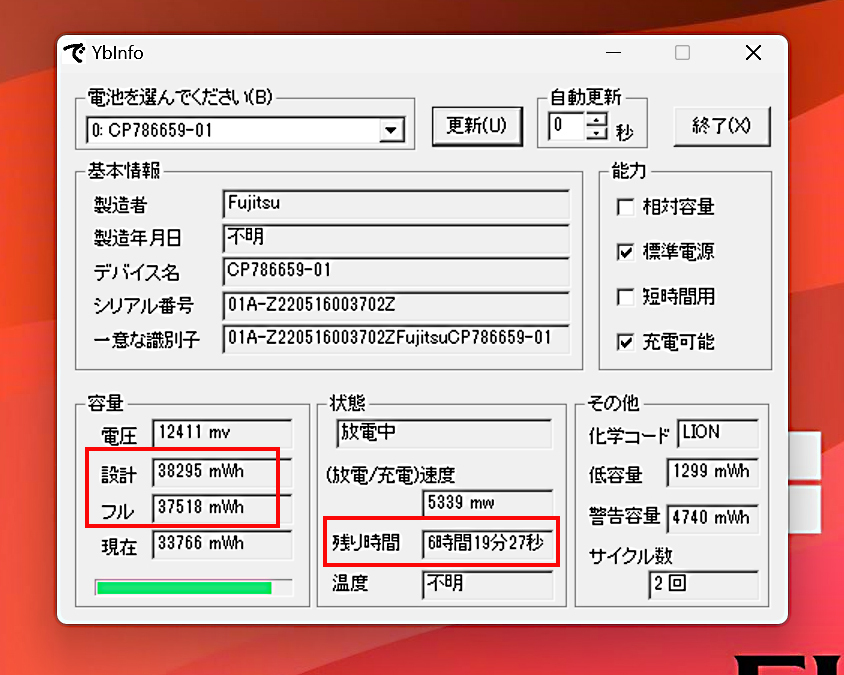The height and width of the screenshot is (675, 844).
Task: Click the デバイス名 field CP786659-01
Action: point(396,271)
